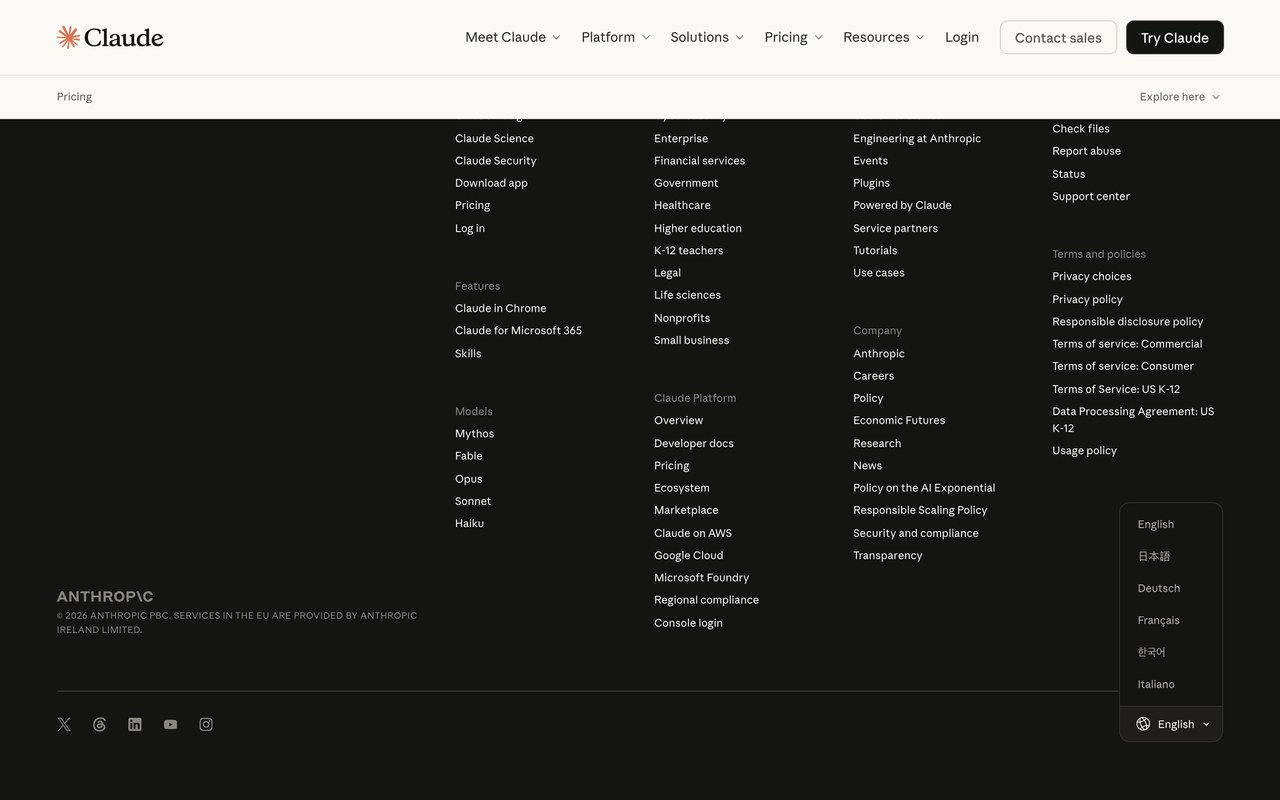Open the Financial services link
The width and height of the screenshot is (1280, 800).
tap(700, 160)
